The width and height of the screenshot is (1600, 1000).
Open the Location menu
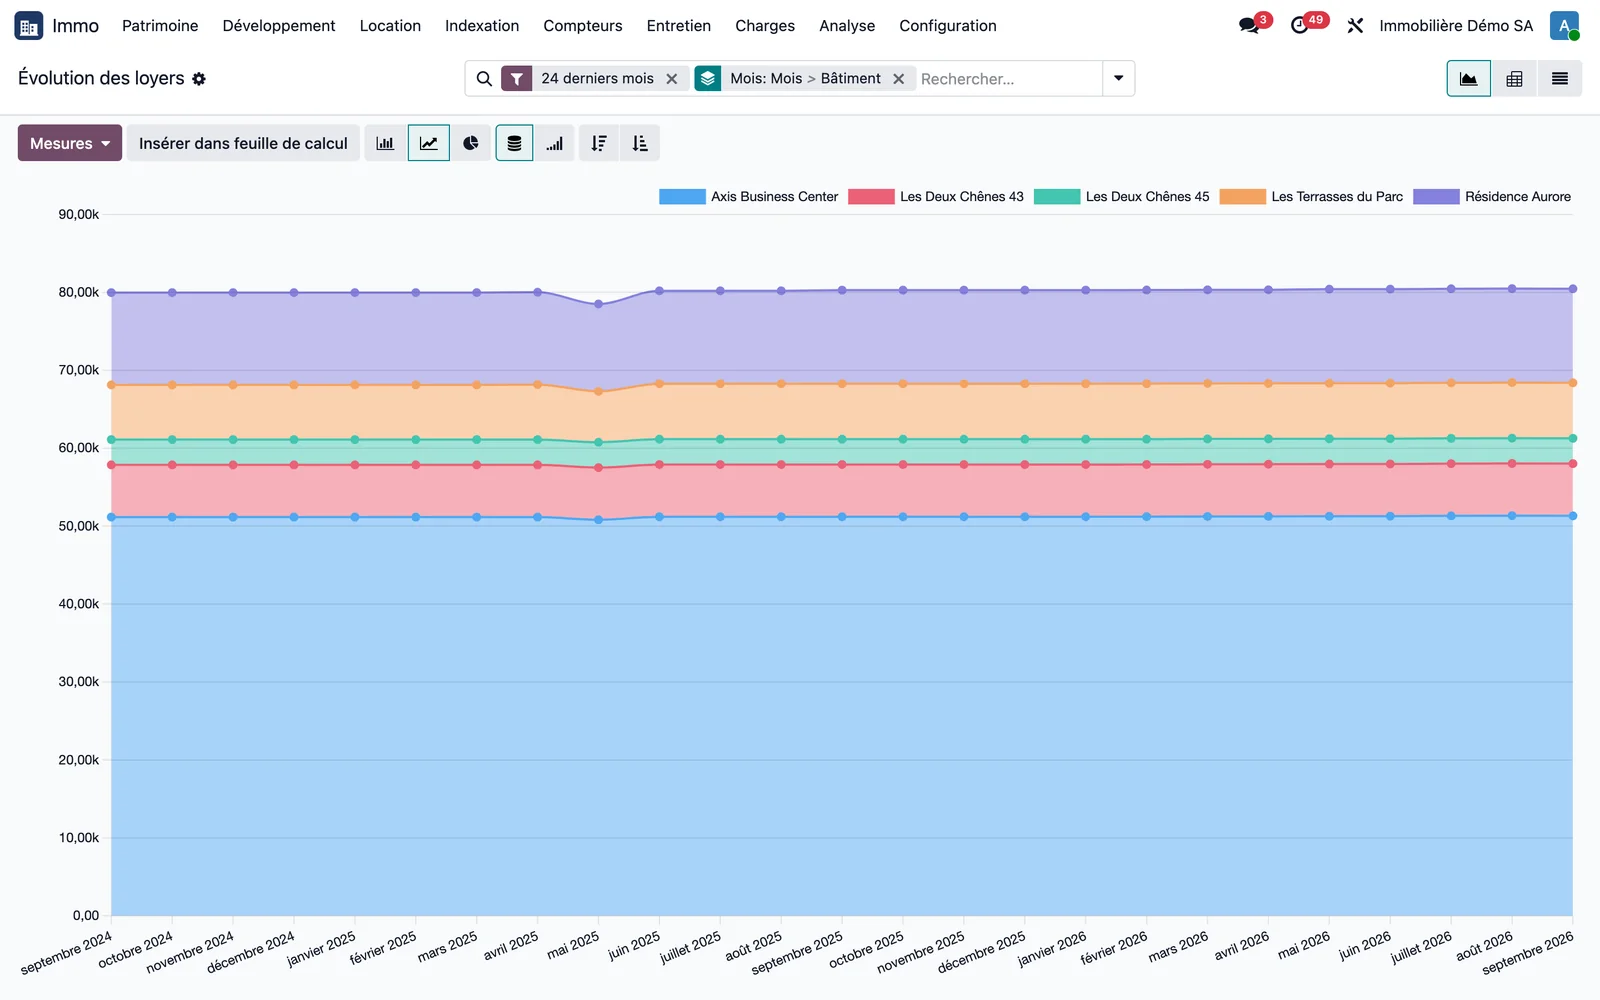pos(390,26)
